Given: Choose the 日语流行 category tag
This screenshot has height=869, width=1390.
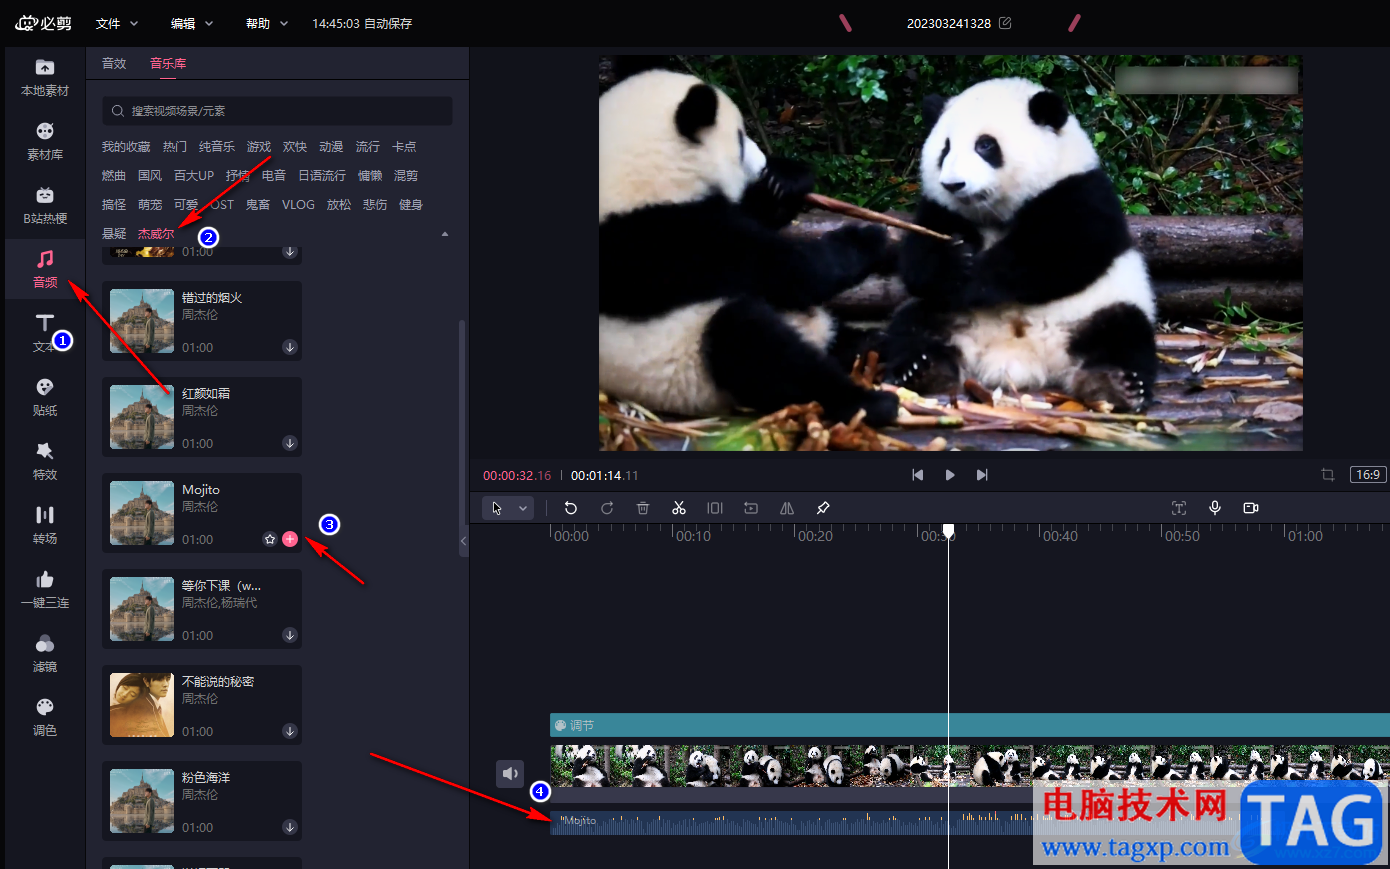Looking at the screenshot, I should (322, 176).
